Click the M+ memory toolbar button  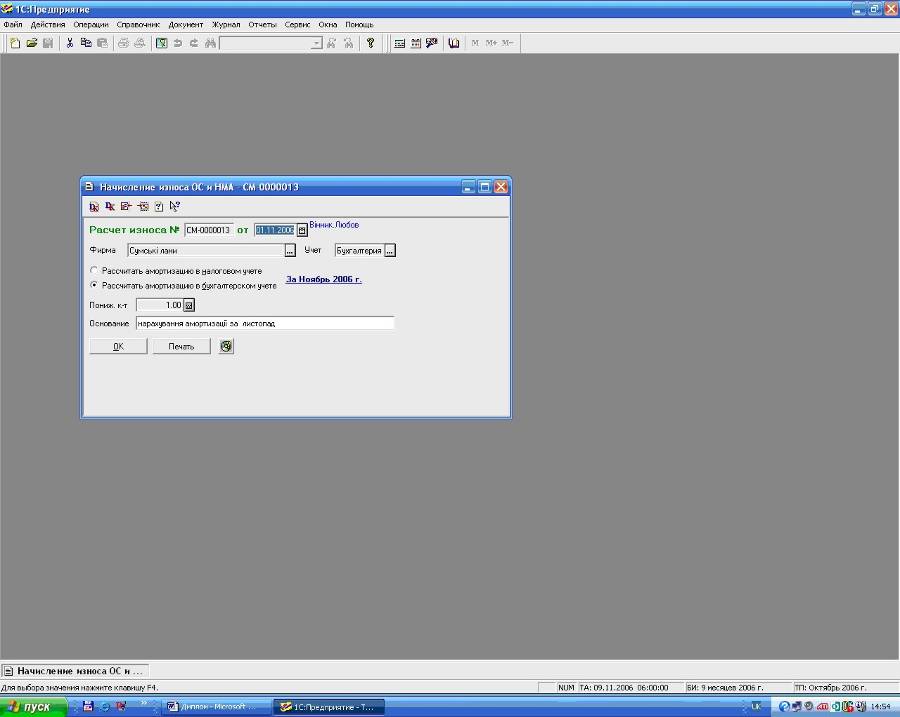pos(491,43)
